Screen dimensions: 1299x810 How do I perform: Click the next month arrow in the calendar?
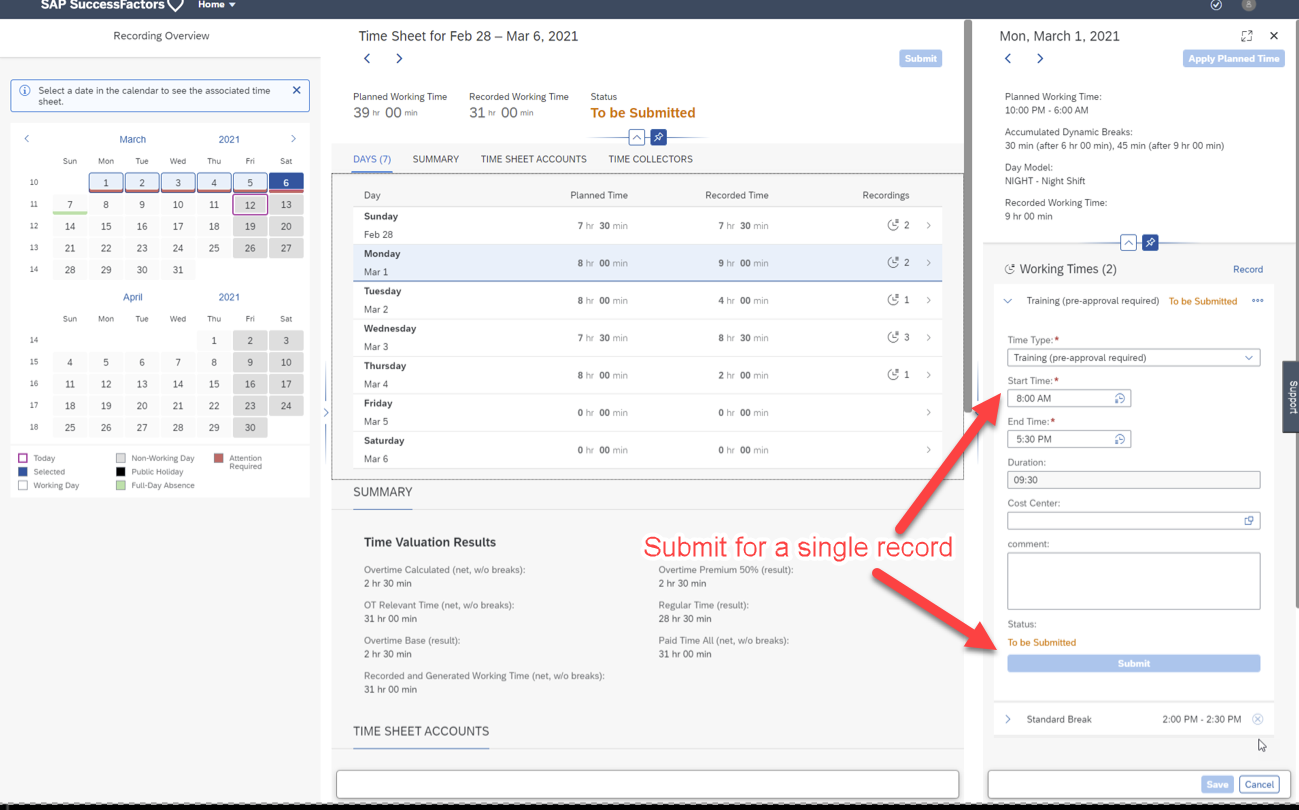coord(293,139)
